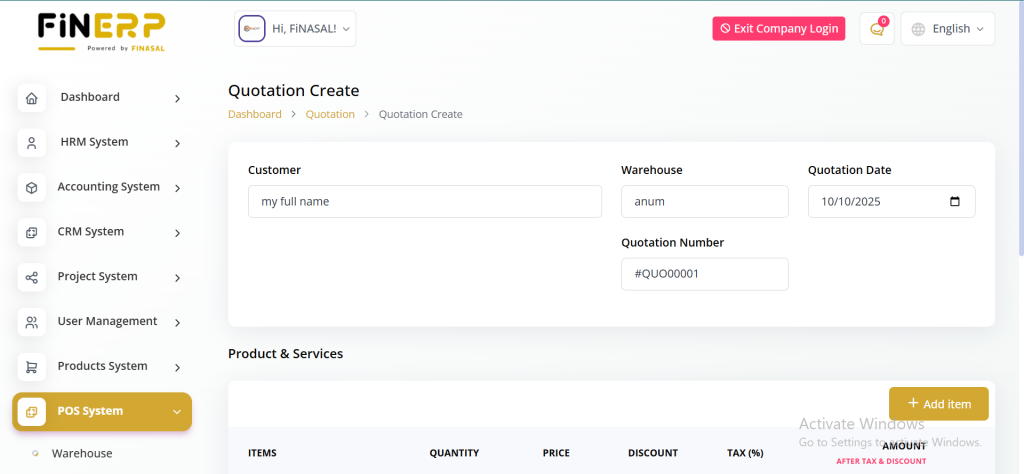
Task: Click the Customer input field
Action: (x=424, y=202)
